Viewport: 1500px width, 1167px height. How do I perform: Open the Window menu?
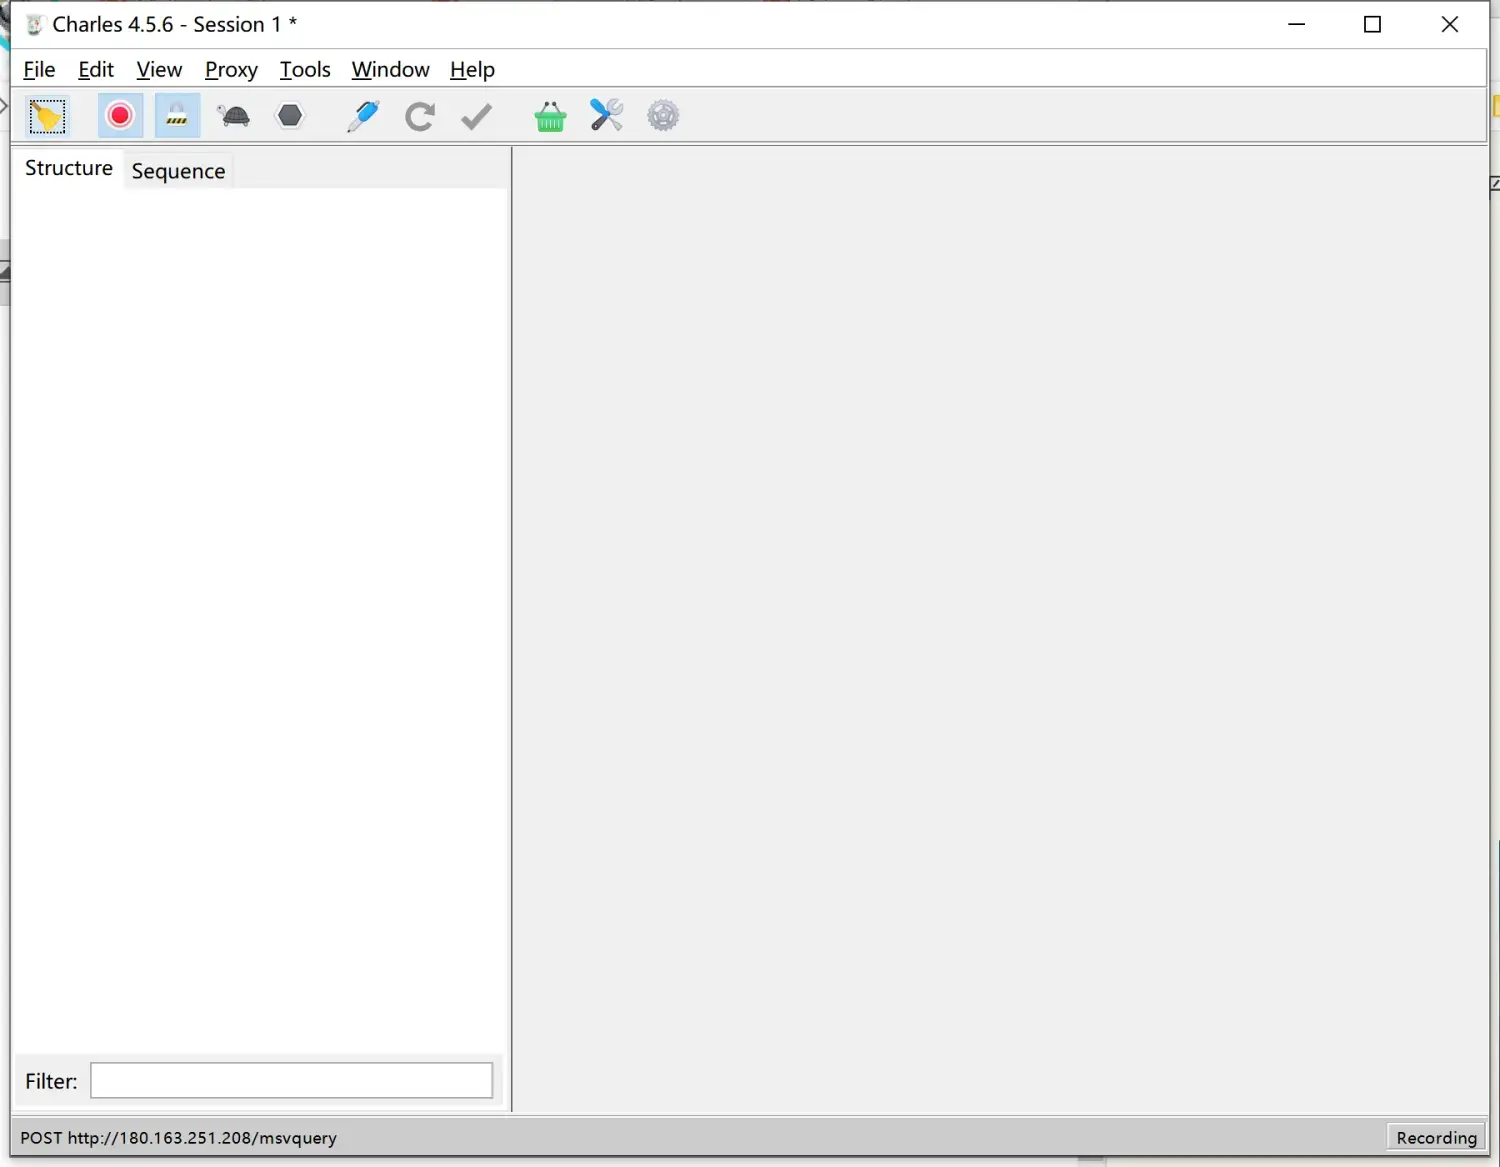point(390,69)
